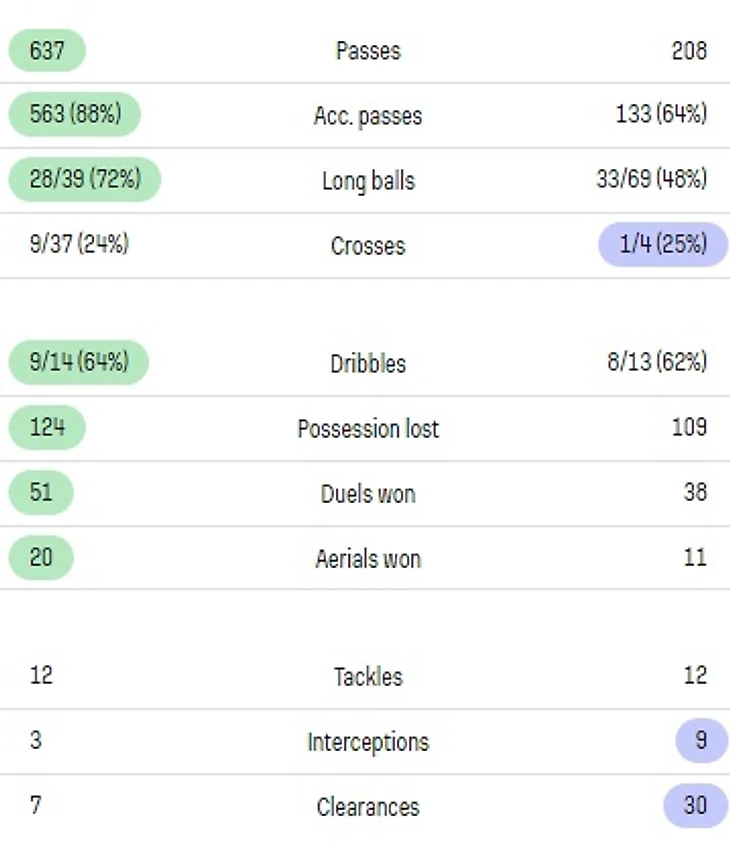
Task: Select the 28/39 (72%) long balls value
Action: click(x=85, y=180)
